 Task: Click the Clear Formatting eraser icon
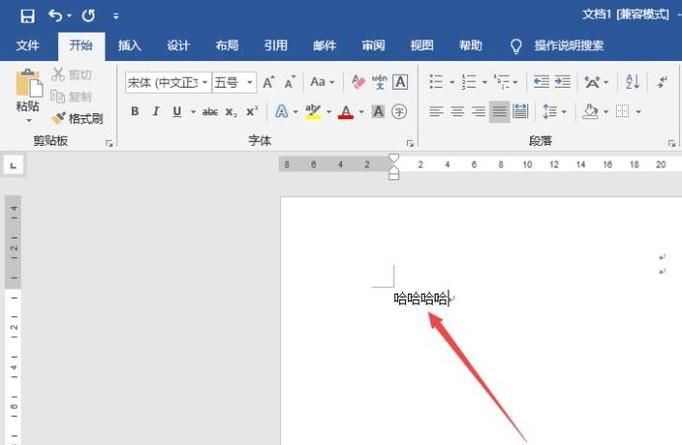[x=358, y=82]
